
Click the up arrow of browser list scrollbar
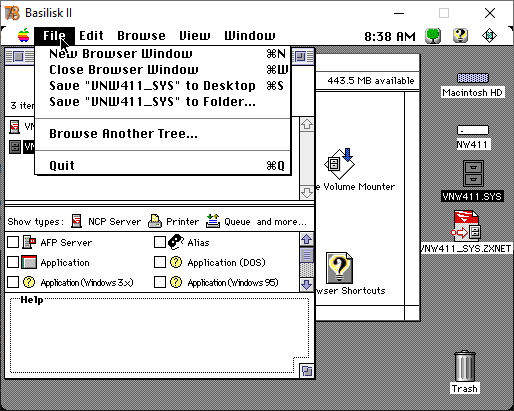point(307,124)
